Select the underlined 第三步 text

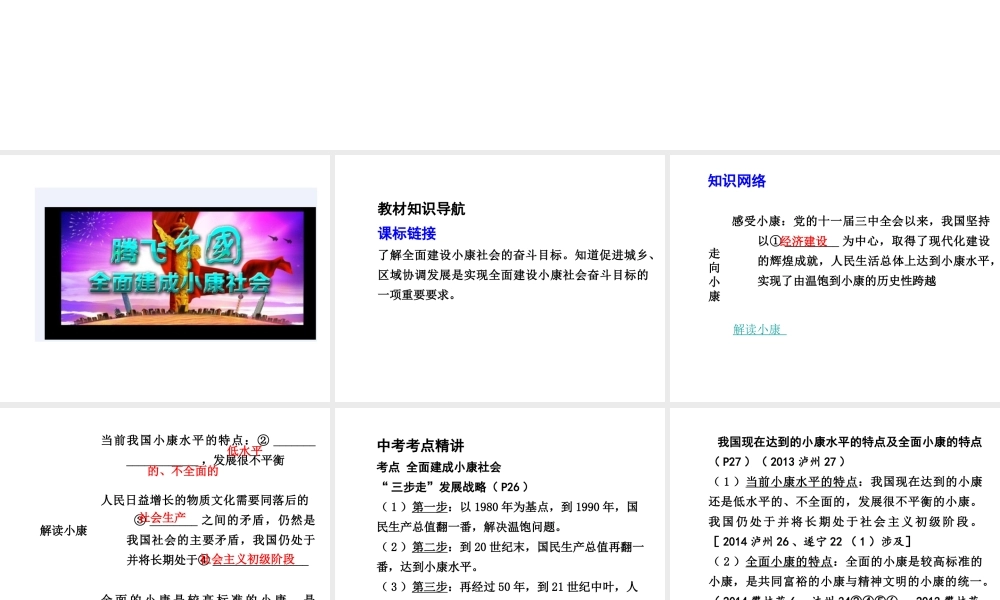coord(430,587)
